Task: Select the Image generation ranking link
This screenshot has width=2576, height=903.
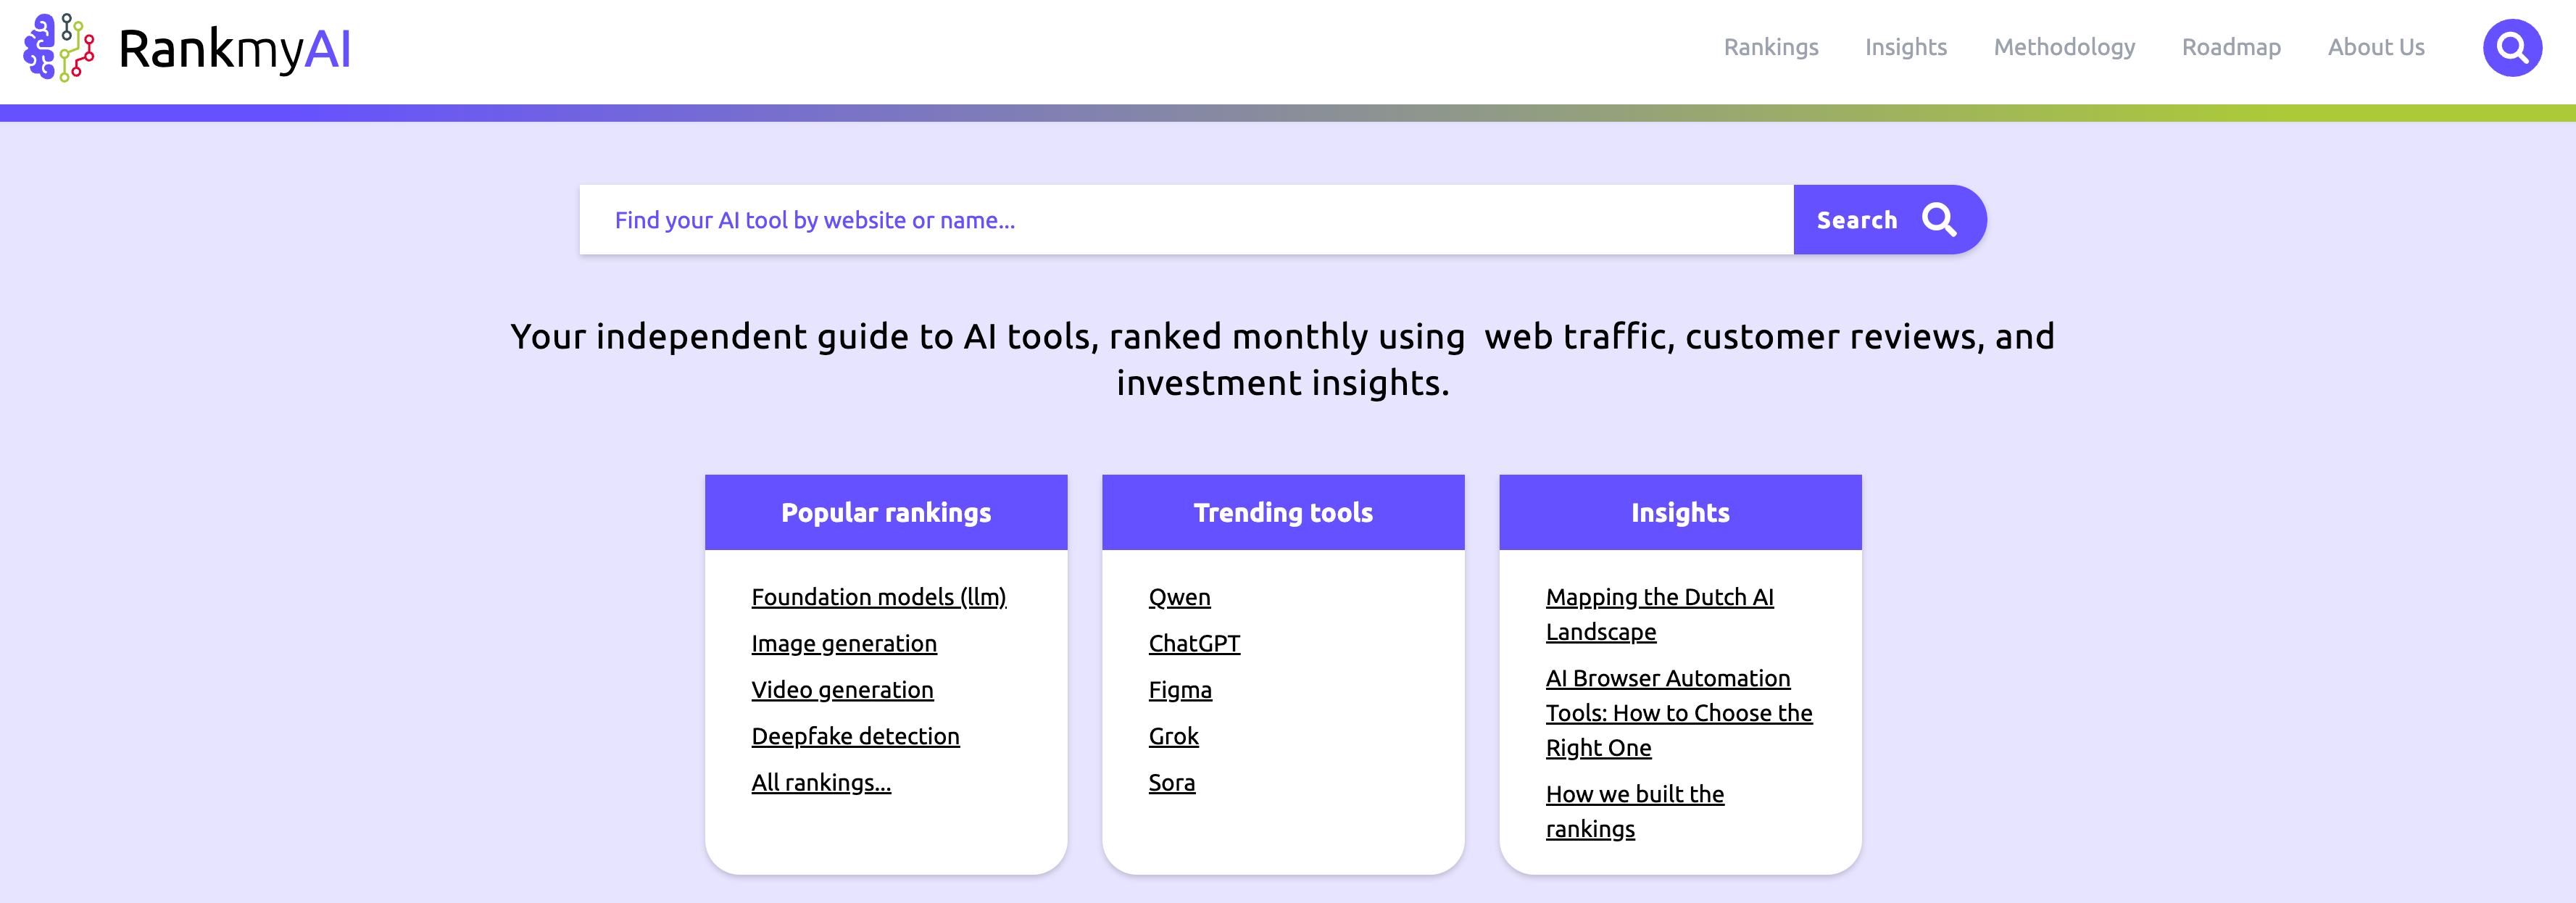Action: 843,643
